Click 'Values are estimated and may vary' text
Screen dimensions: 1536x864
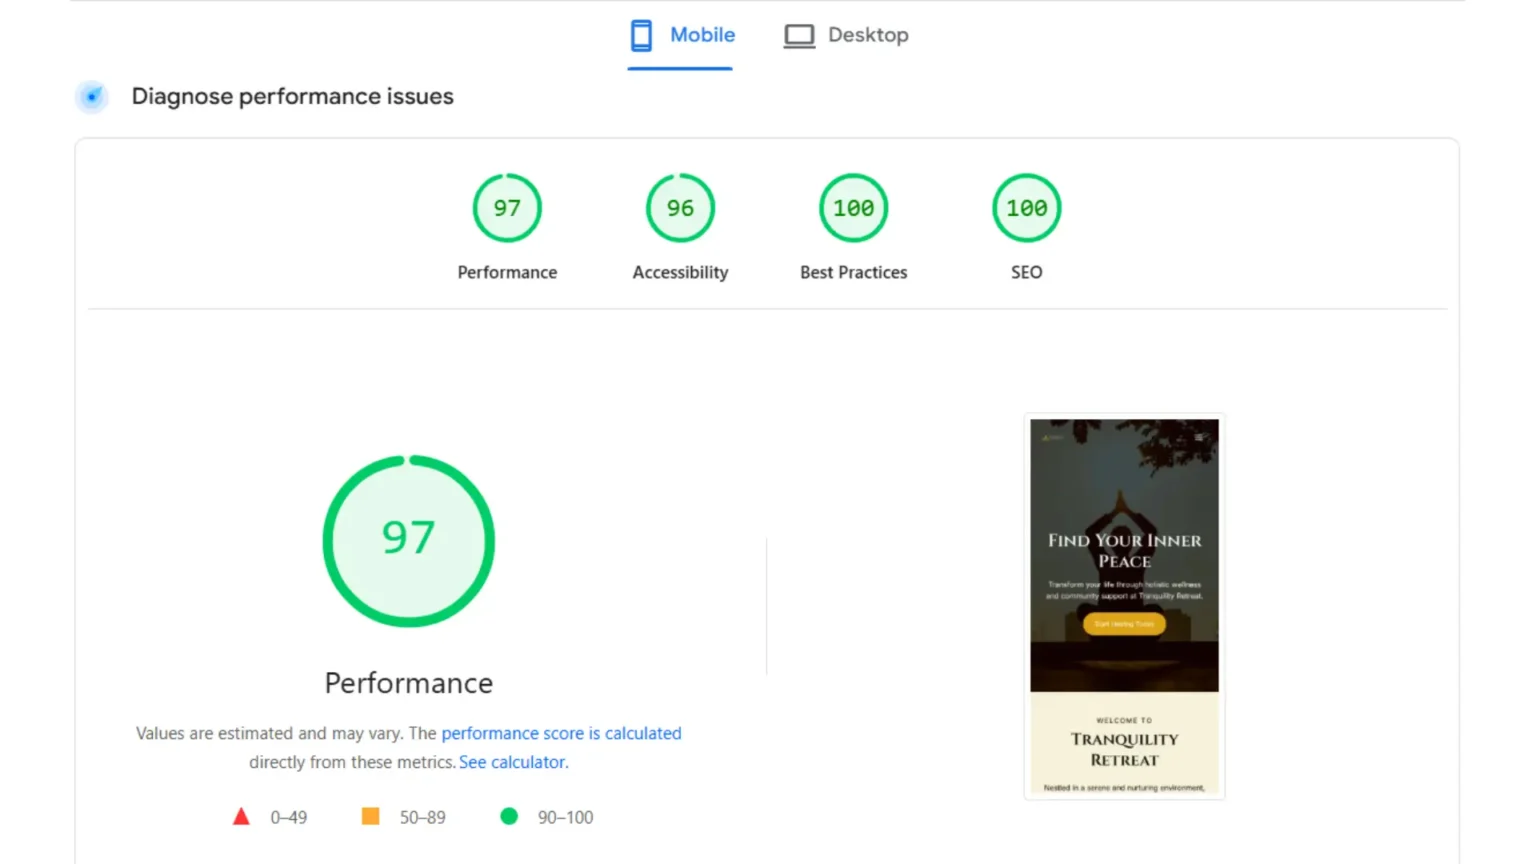click(x=269, y=733)
